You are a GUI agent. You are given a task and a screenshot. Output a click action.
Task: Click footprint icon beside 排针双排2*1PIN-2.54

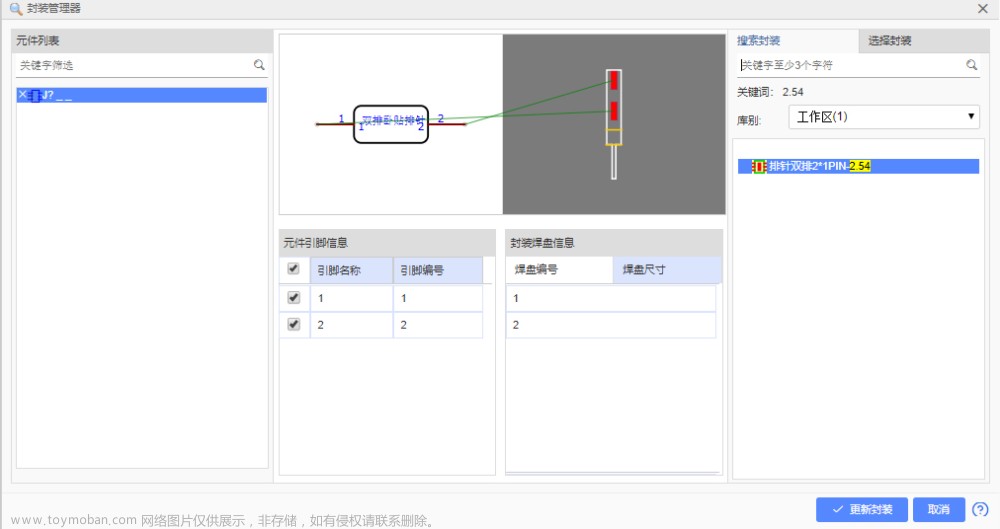[758, 167]
